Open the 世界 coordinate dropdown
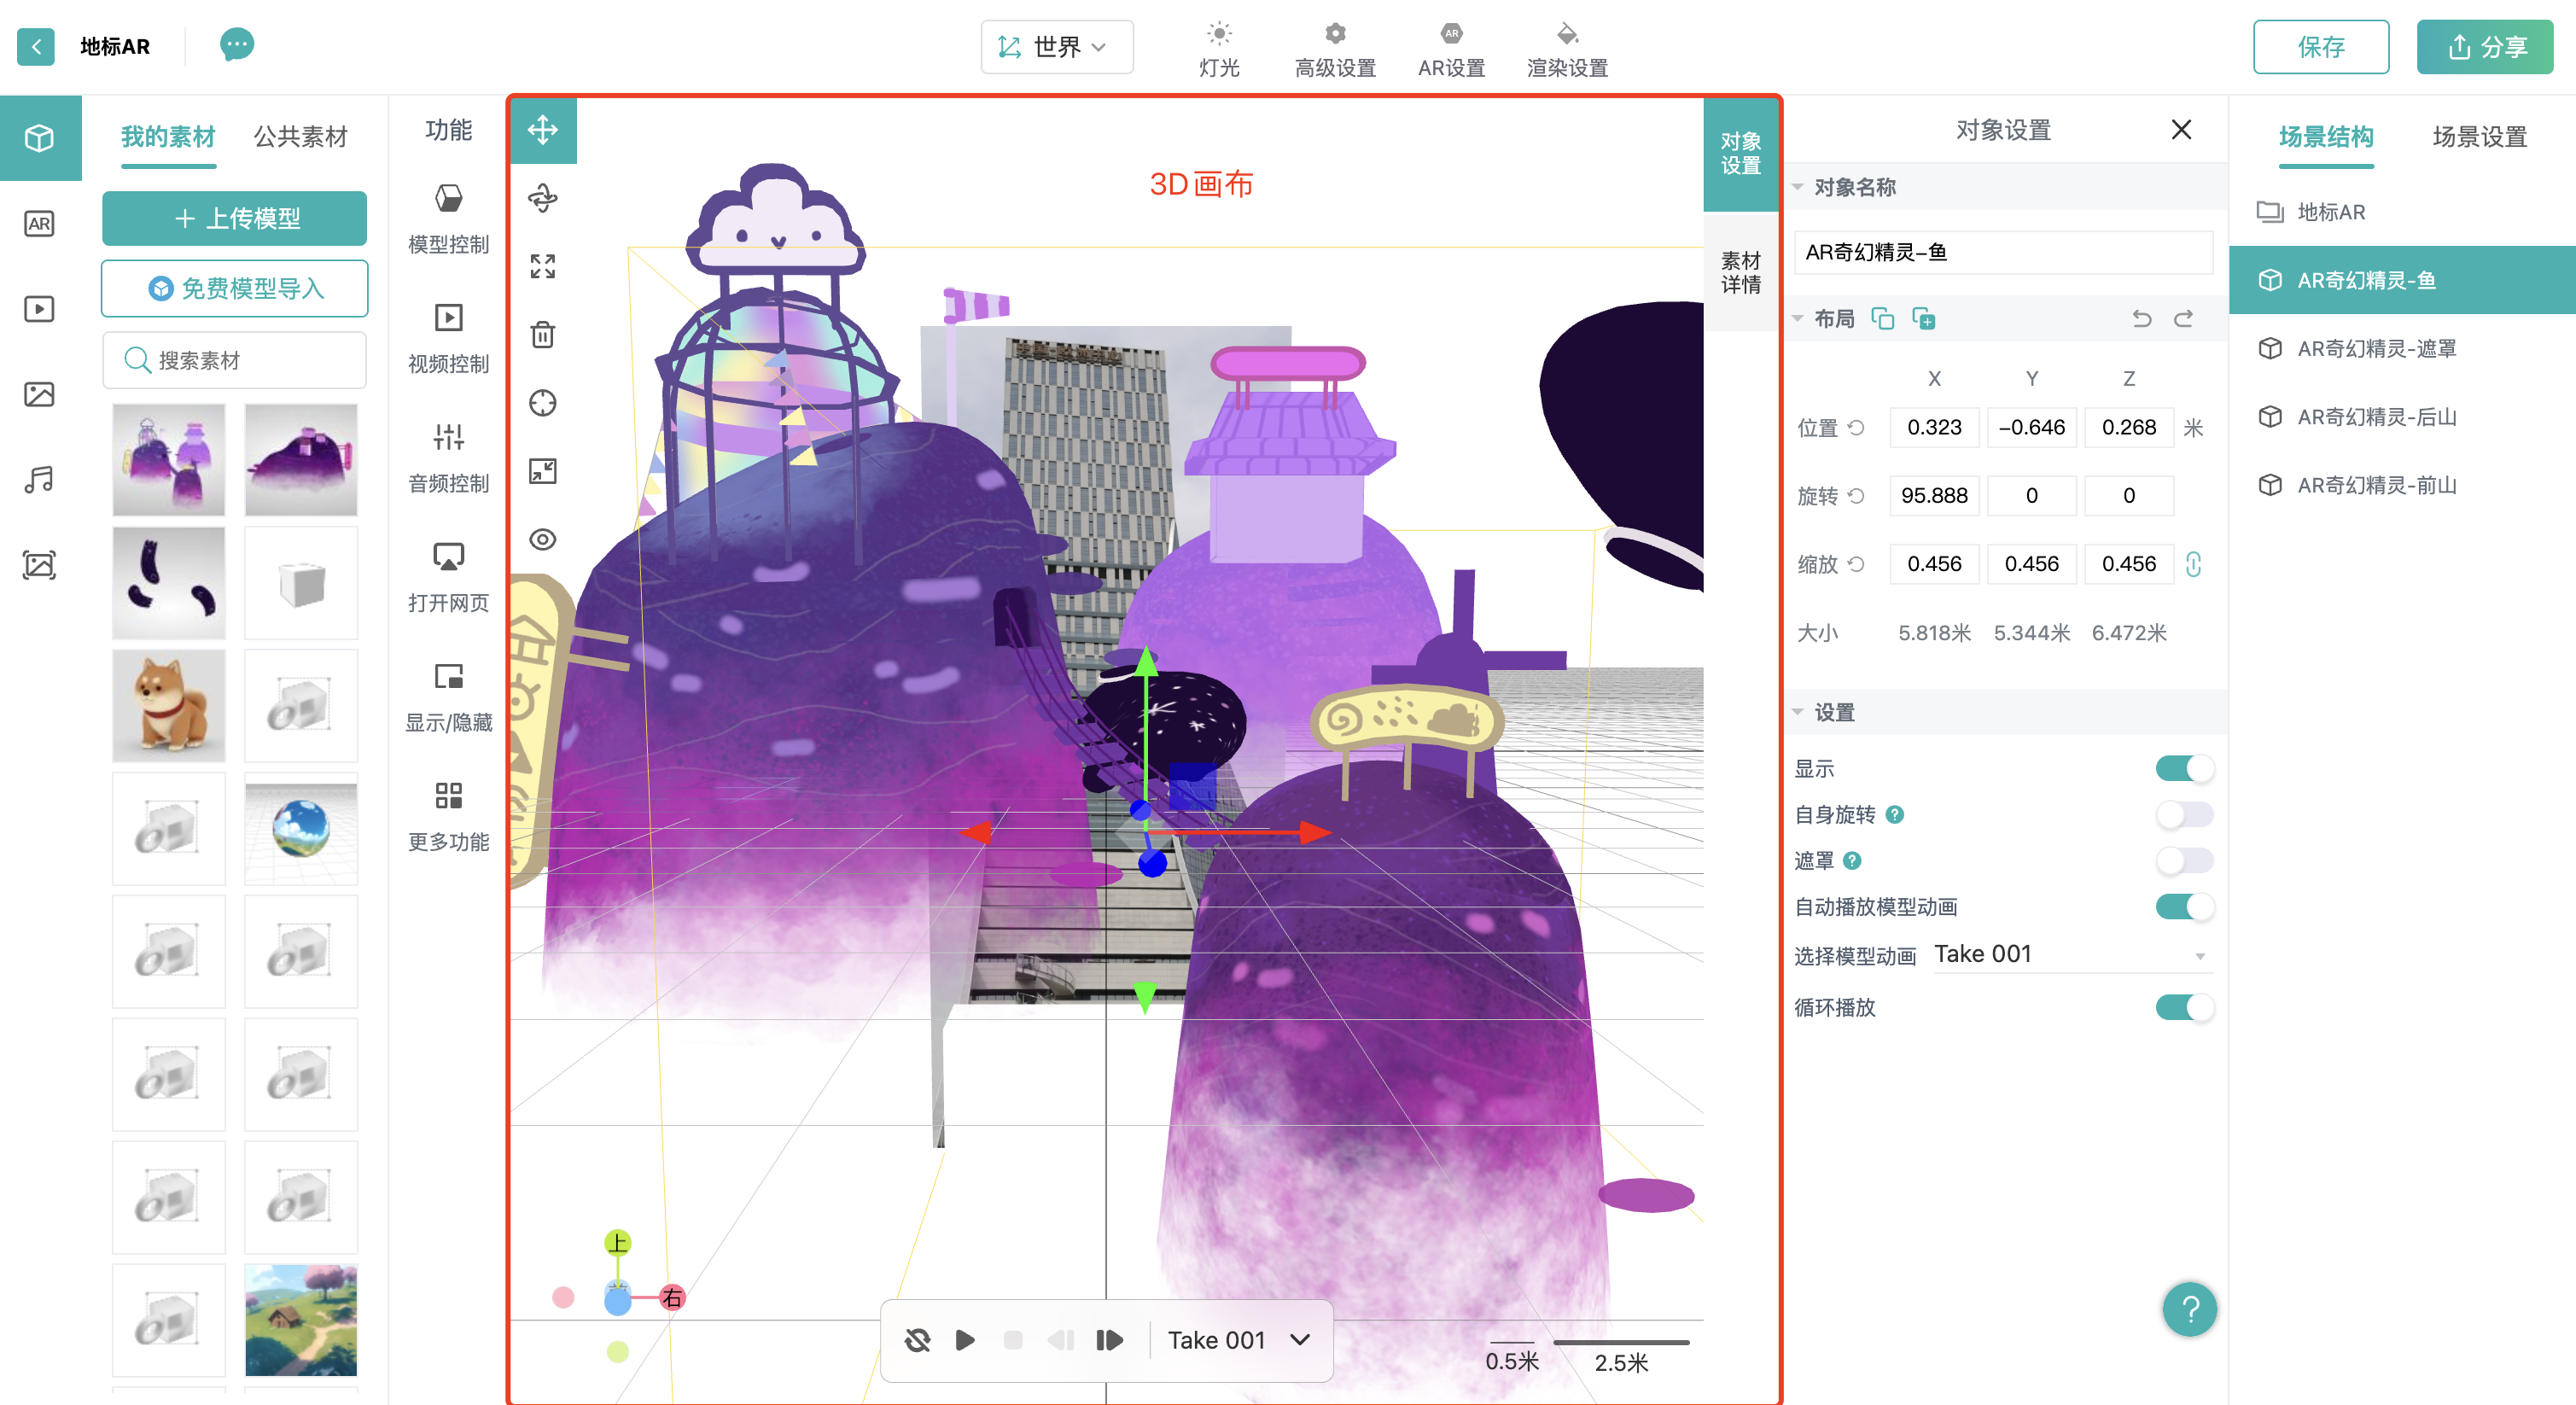2576x1405 pixels. click(1056, 47)
